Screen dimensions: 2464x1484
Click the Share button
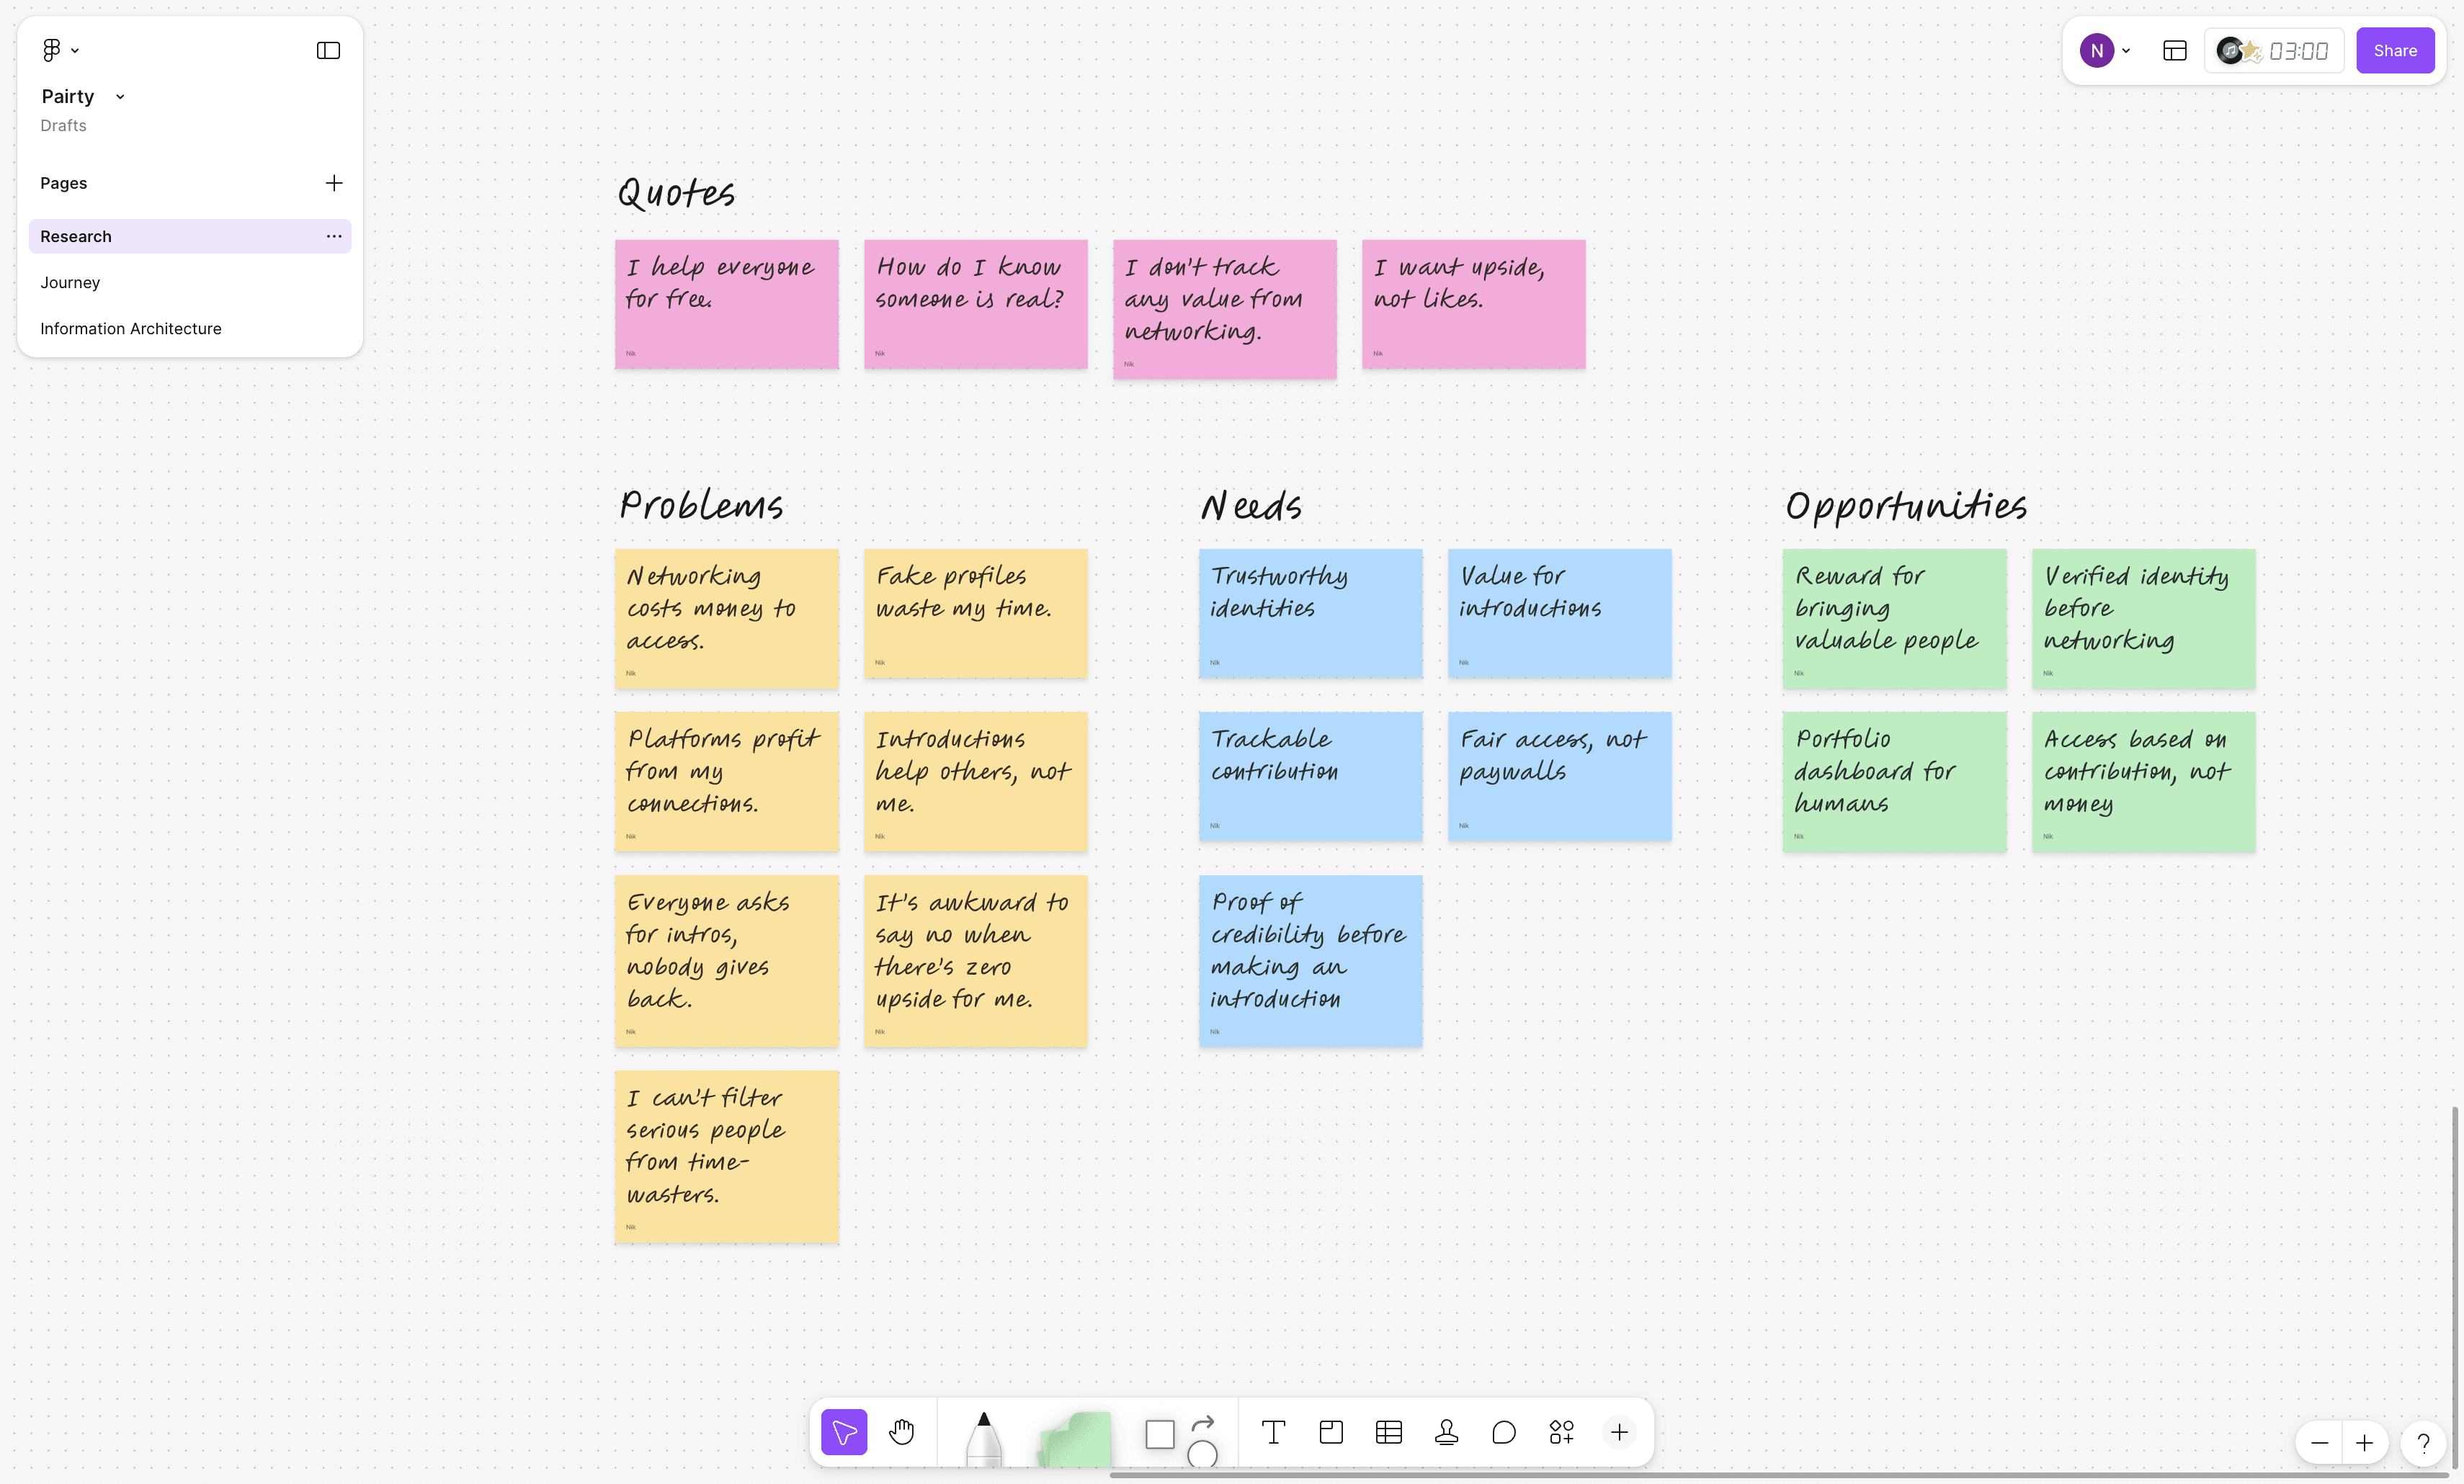[x=2394, y=50]
